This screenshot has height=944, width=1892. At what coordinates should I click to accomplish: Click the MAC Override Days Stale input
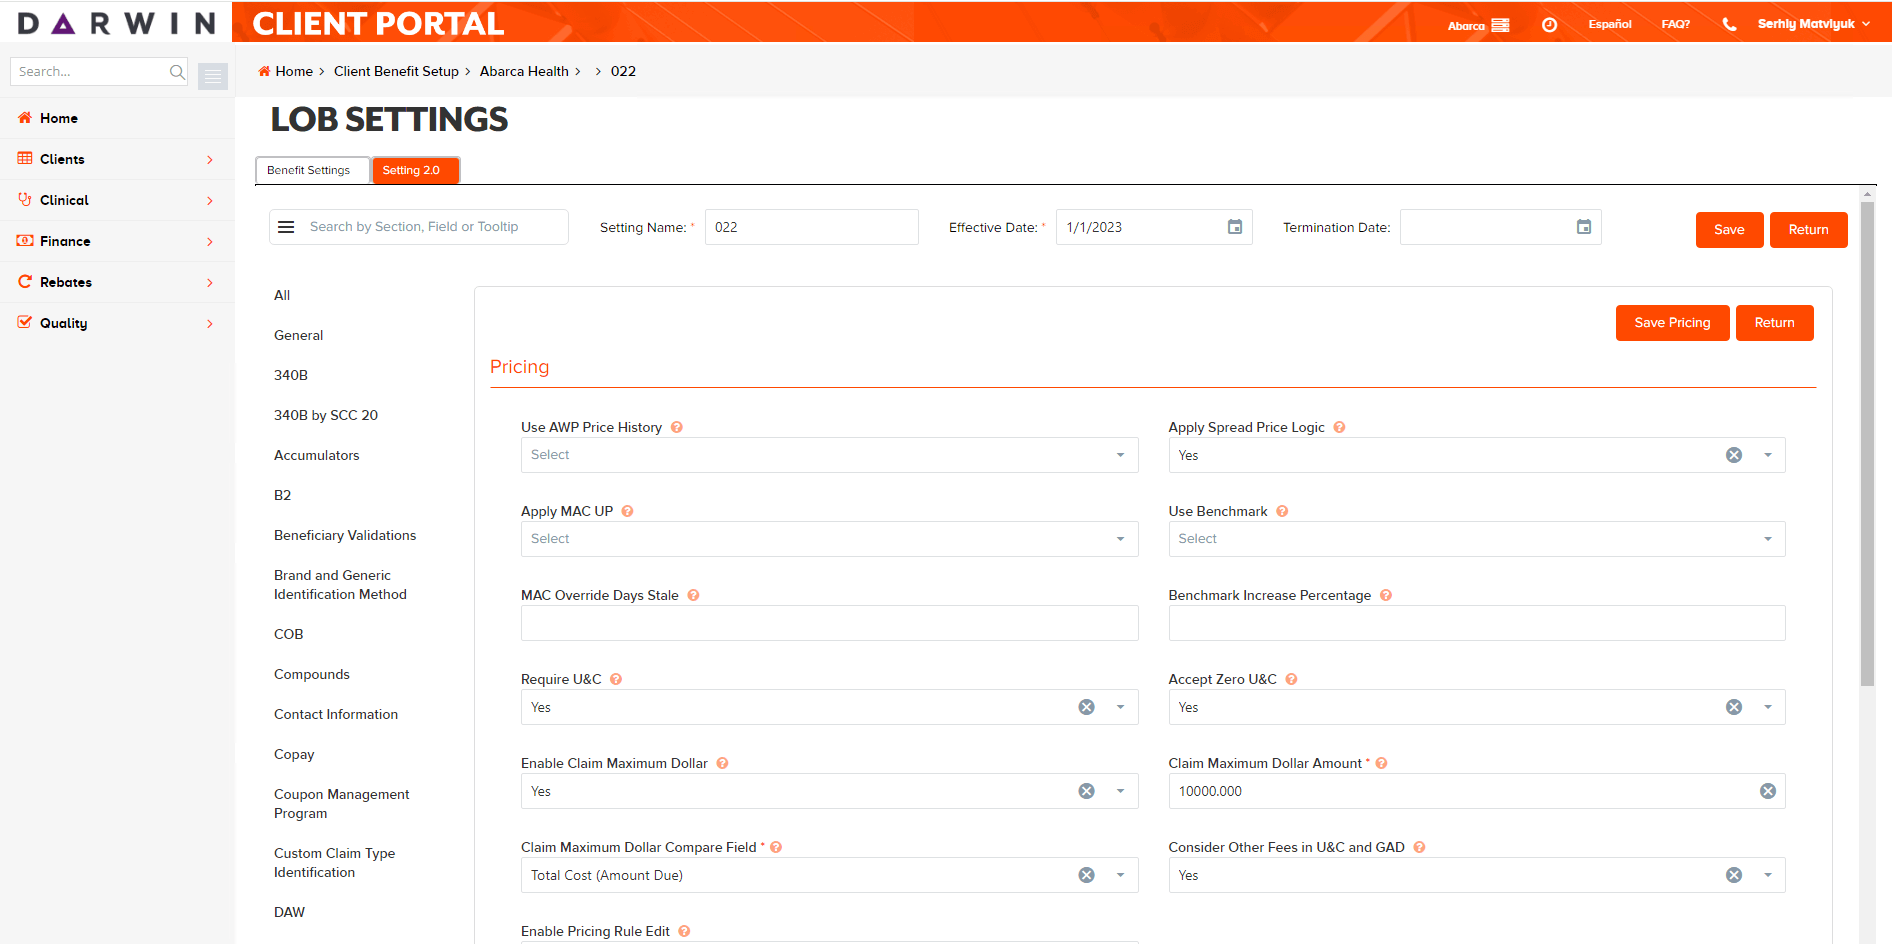tap(829, 623)
